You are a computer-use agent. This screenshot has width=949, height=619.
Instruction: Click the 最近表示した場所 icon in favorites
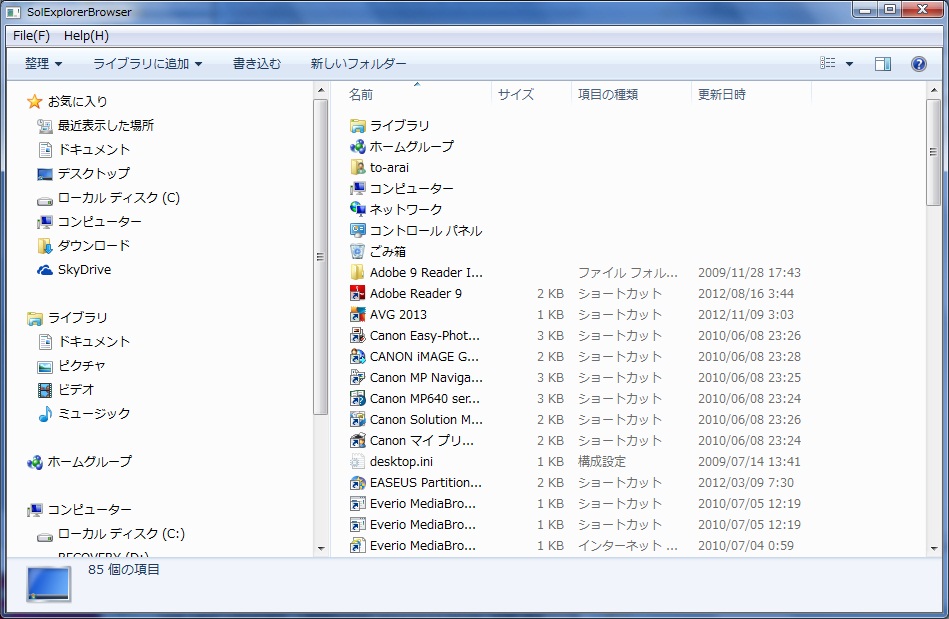(45, 126)
